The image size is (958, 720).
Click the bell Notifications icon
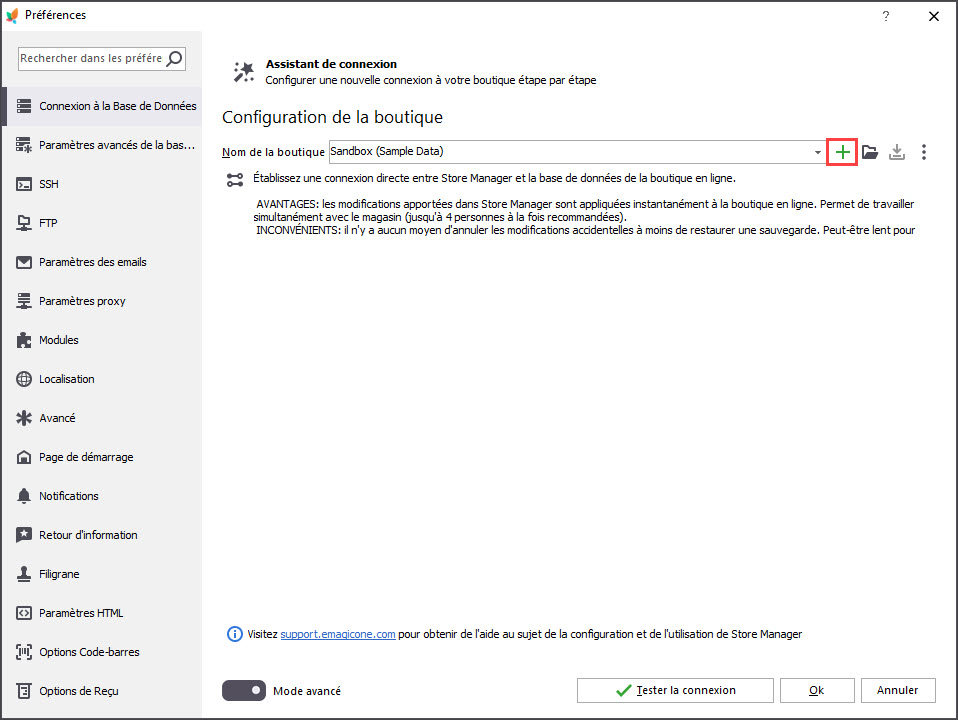[x=24, y=496]
